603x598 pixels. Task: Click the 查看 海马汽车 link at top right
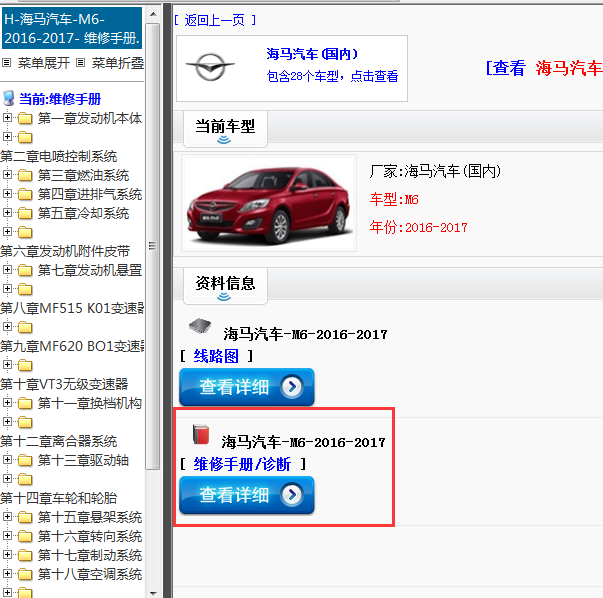click(544, 68)
